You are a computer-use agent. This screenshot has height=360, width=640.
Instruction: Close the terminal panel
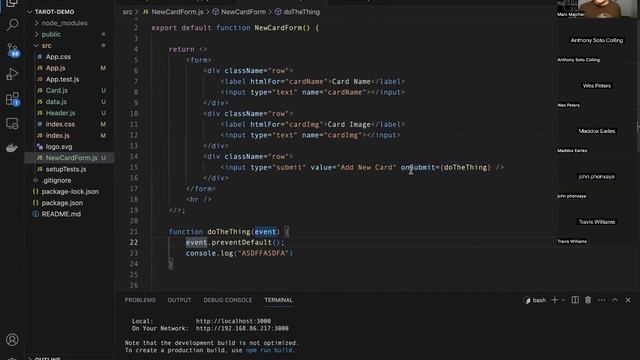click(x=628, y=300)
